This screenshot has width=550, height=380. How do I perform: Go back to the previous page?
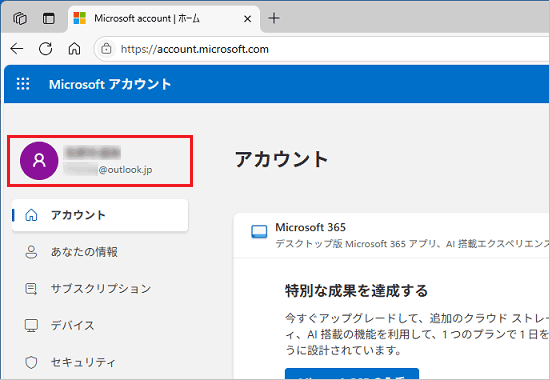(x=16, y=49)
